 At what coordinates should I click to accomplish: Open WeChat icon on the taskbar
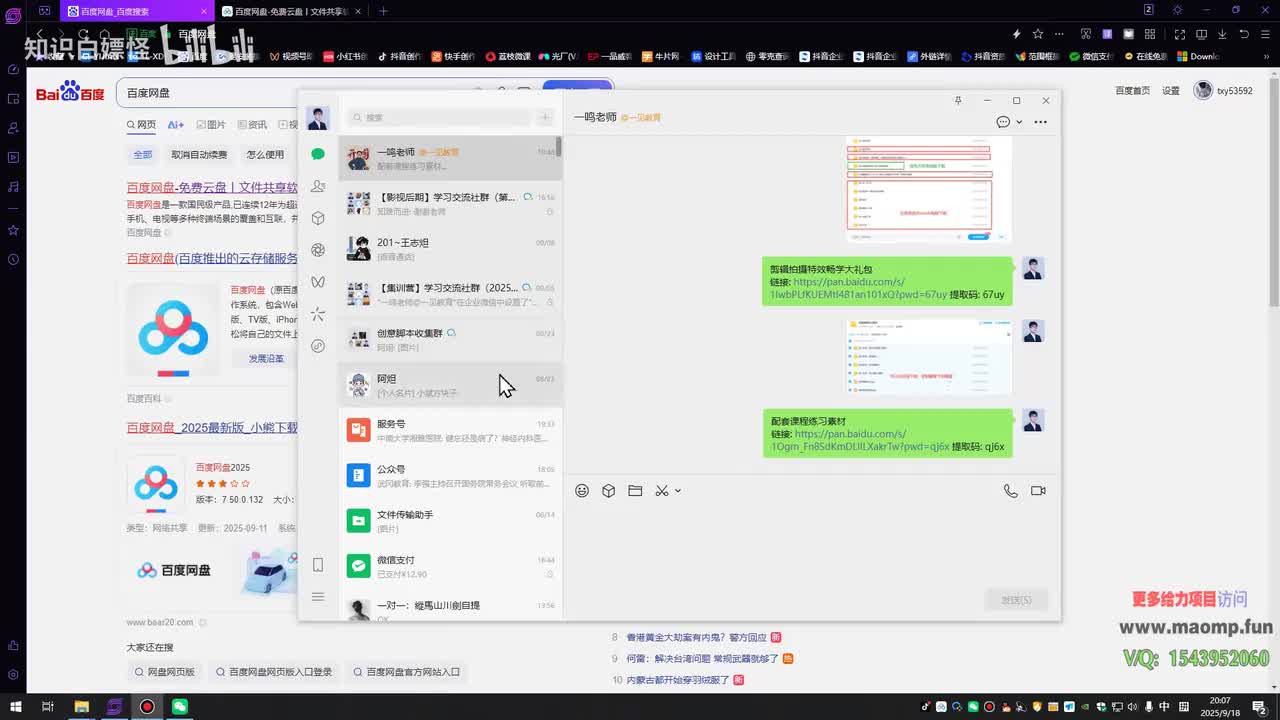pos(179,707)
